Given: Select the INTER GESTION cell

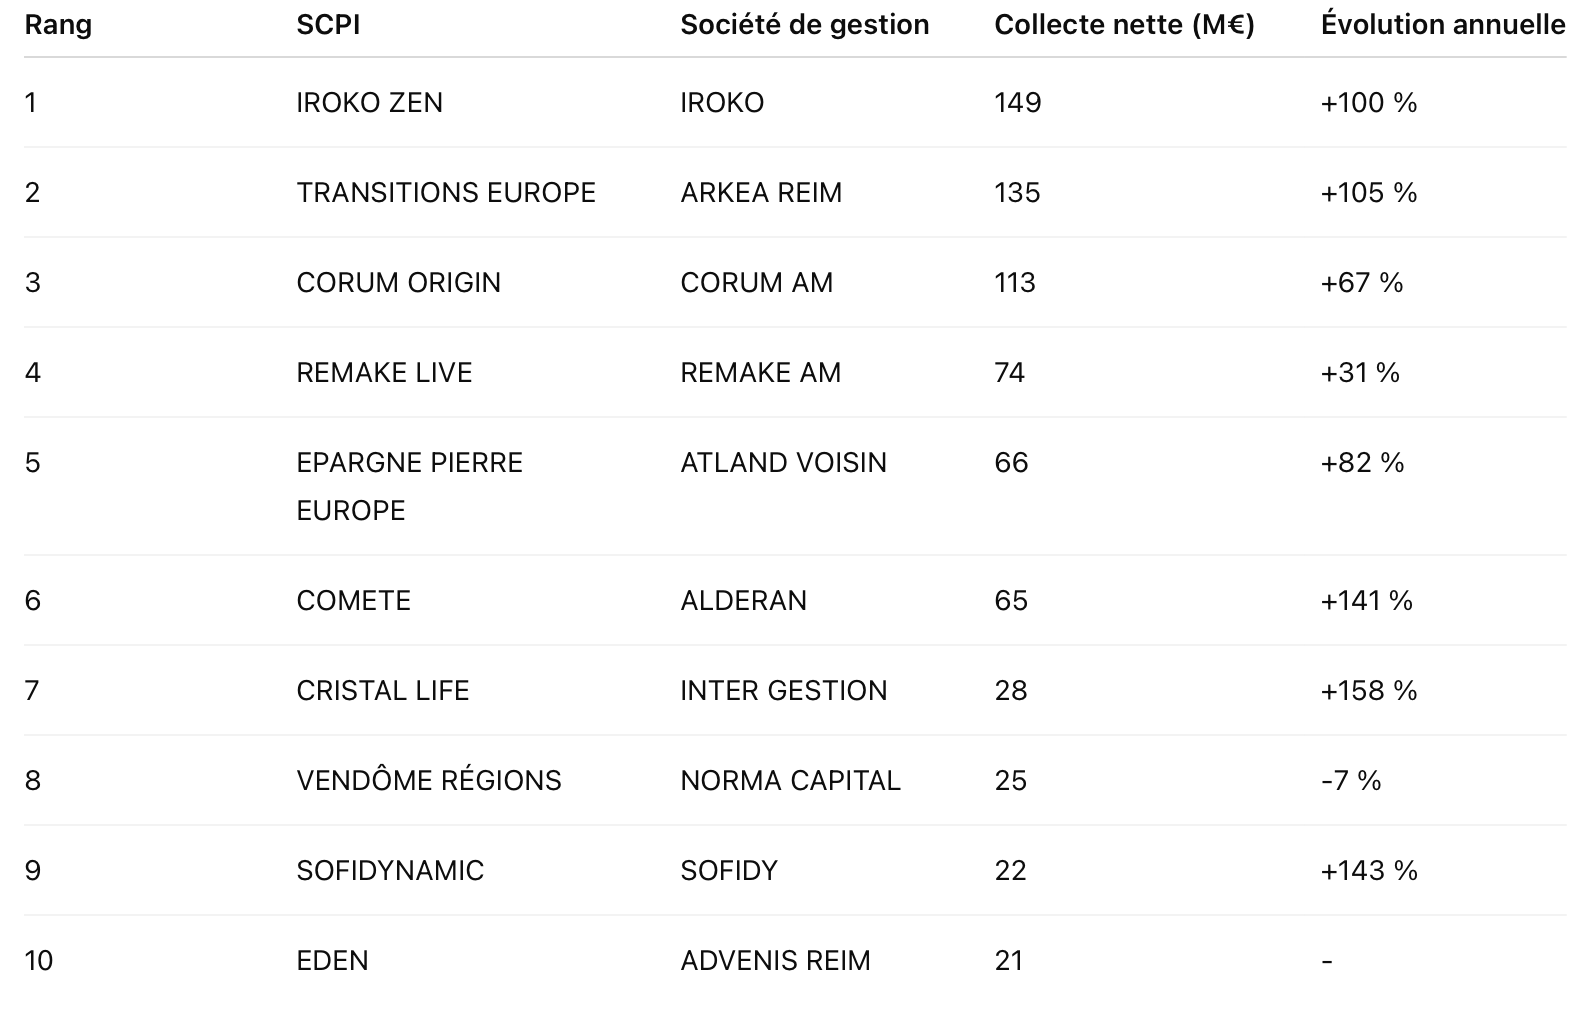Looking at the screenshot, I should point(783,691).
